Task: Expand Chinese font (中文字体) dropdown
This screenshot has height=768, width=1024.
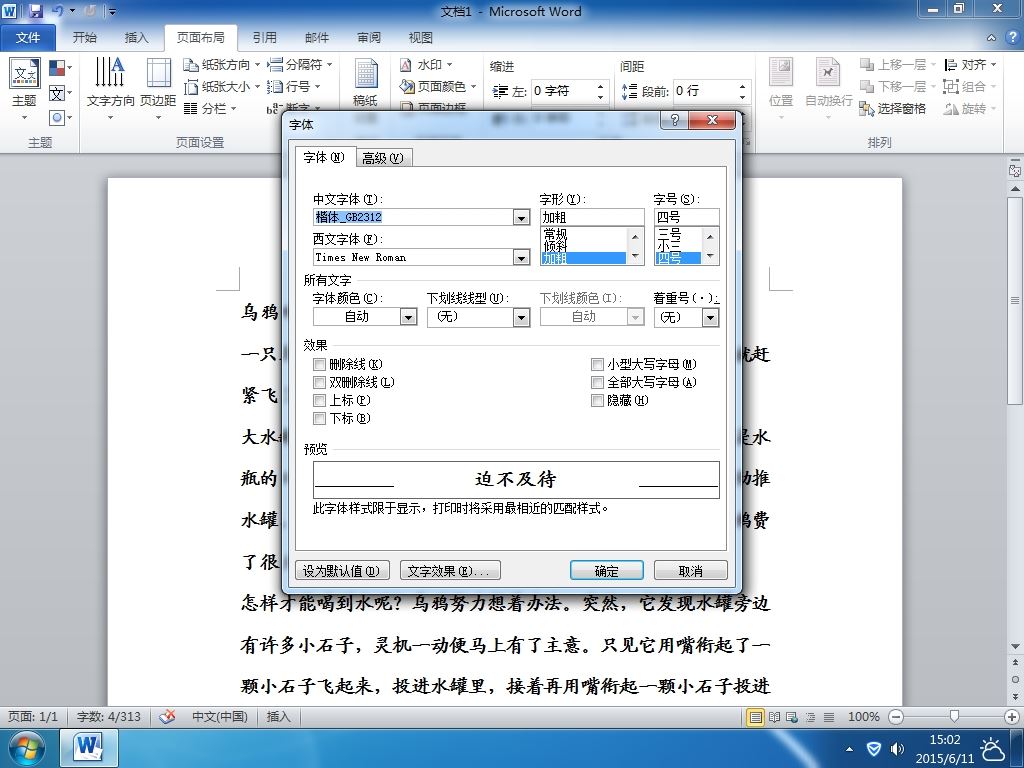Action: click(521, 217)
